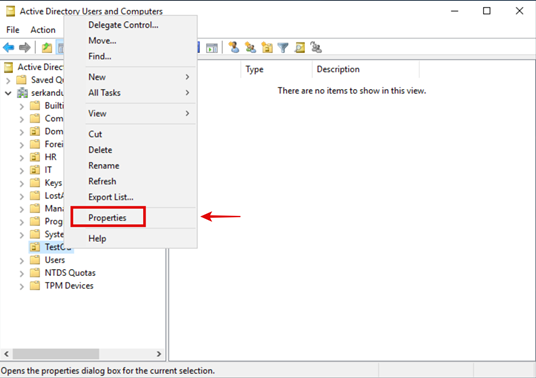Create a new organizational unit toolbar icon
Image resolution: width=536 pixels, height=378 pixels.
pos(267,48)
